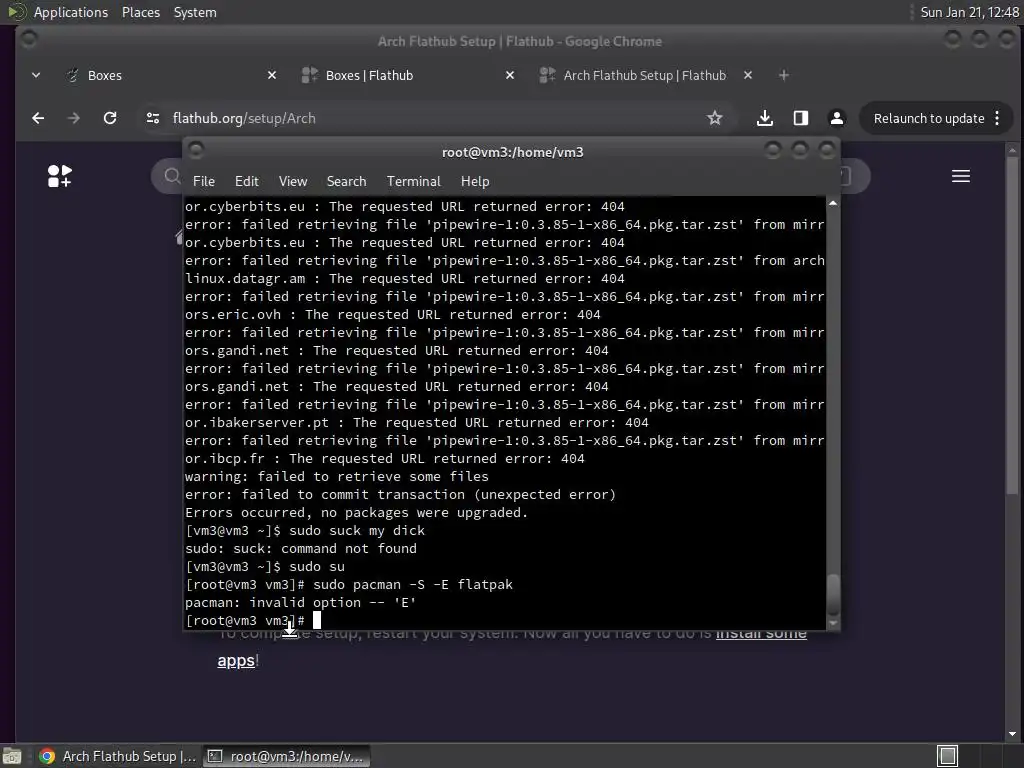Click 'sudo pacman -S -E flatpak' command line

click(x=413, y=584)
